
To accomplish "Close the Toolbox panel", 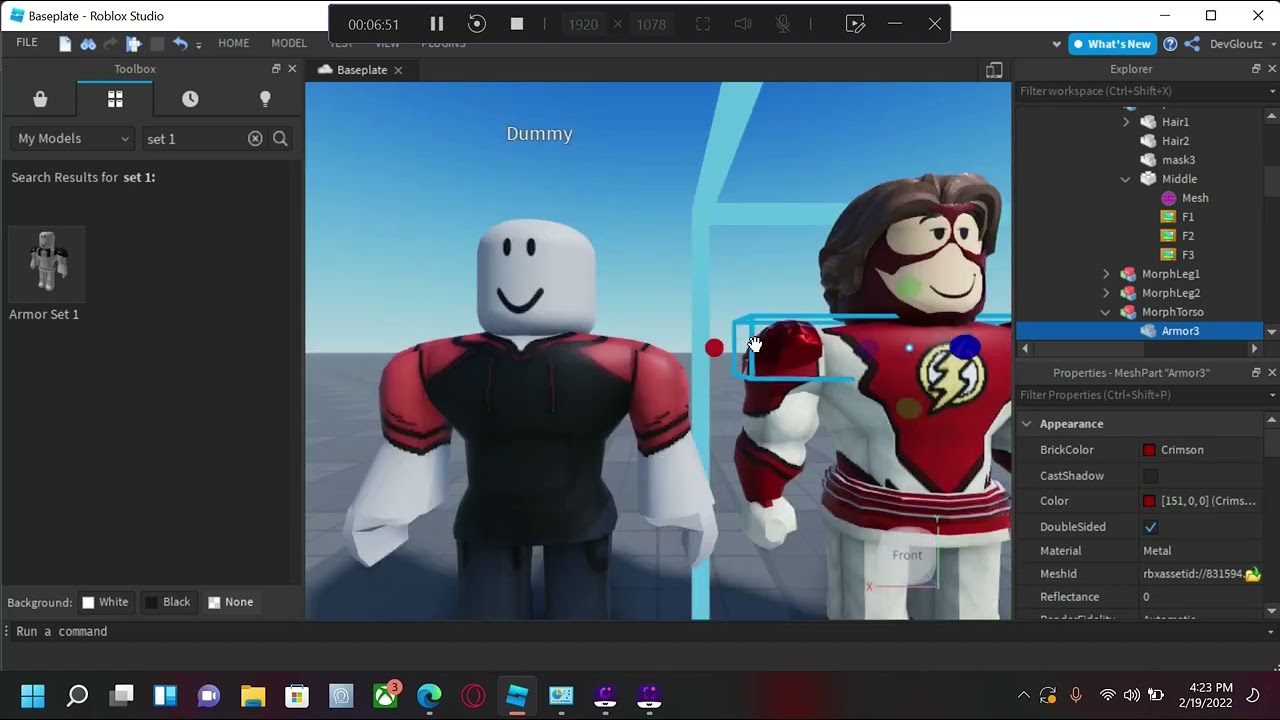I will click(x=292, y=69).
